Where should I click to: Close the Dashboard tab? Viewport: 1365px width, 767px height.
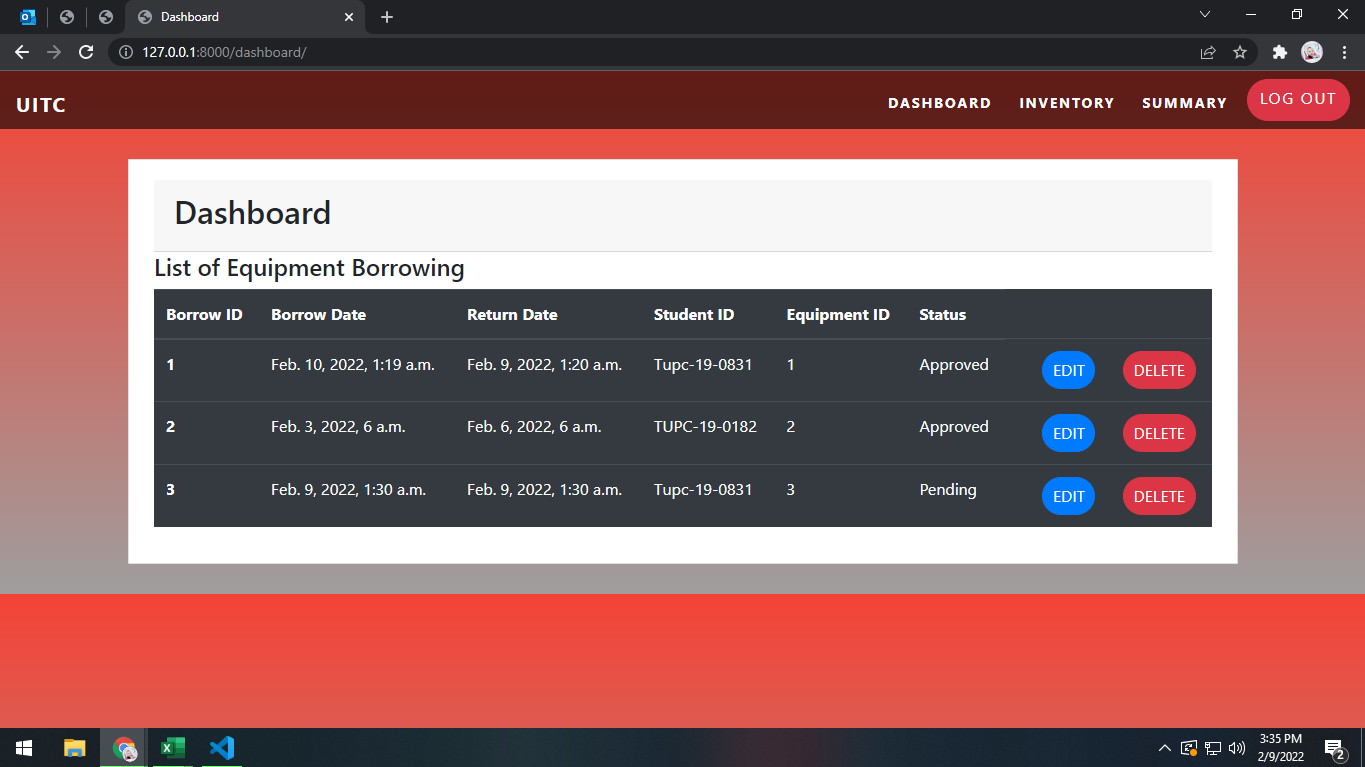[348, 17]
